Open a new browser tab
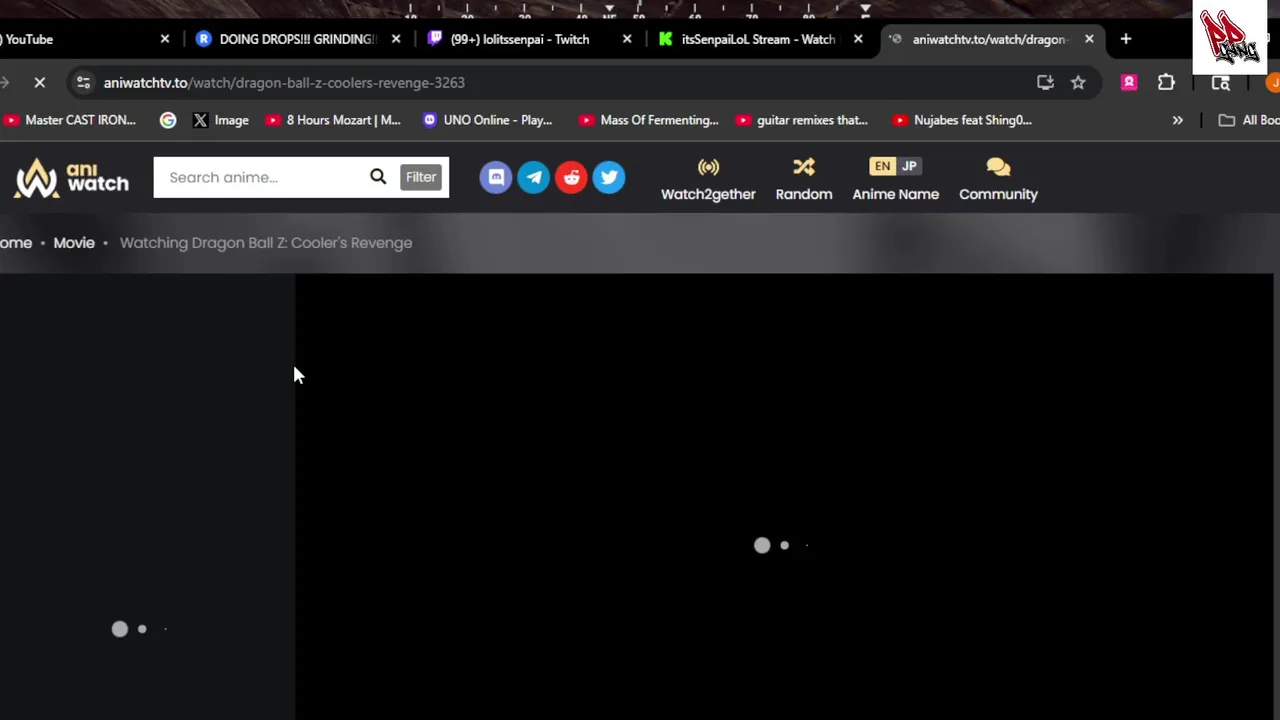This screenshot has height=720, width=1280. pyautogui.click(x=1126, y=39)
